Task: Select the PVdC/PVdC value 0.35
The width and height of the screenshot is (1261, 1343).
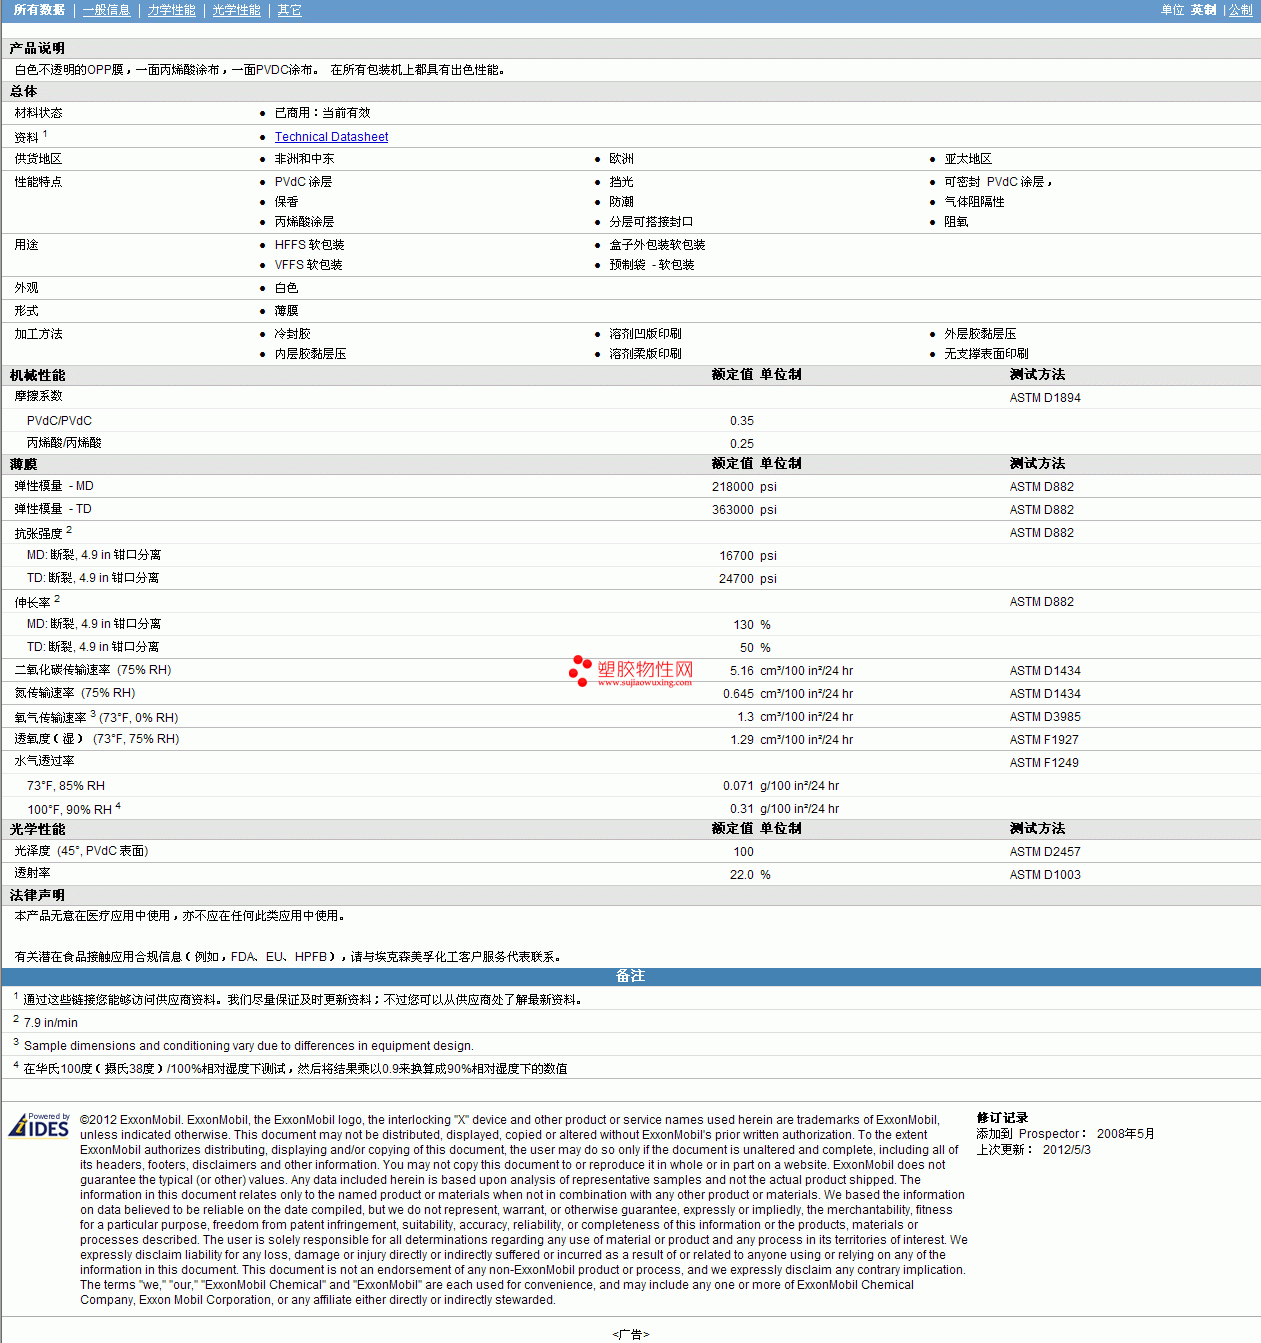Action: pyautogui.click(x=741, y=421)
